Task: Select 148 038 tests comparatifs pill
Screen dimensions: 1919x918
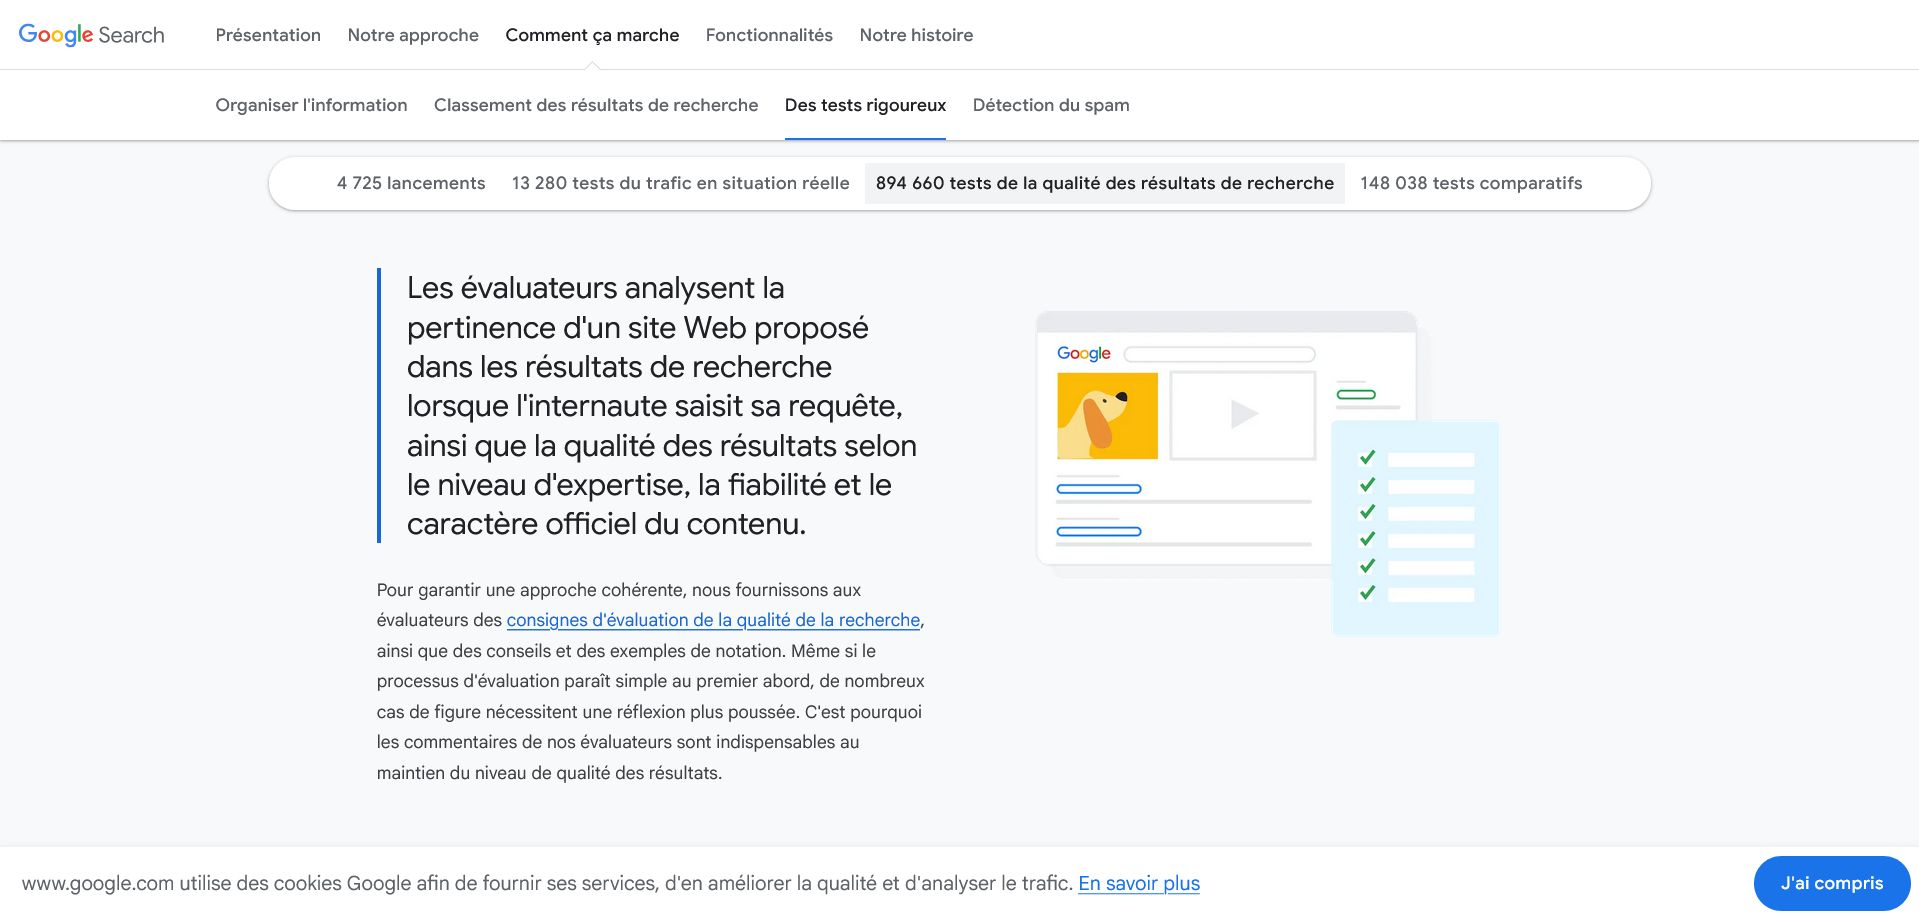Action: (x=1471, y=183)
